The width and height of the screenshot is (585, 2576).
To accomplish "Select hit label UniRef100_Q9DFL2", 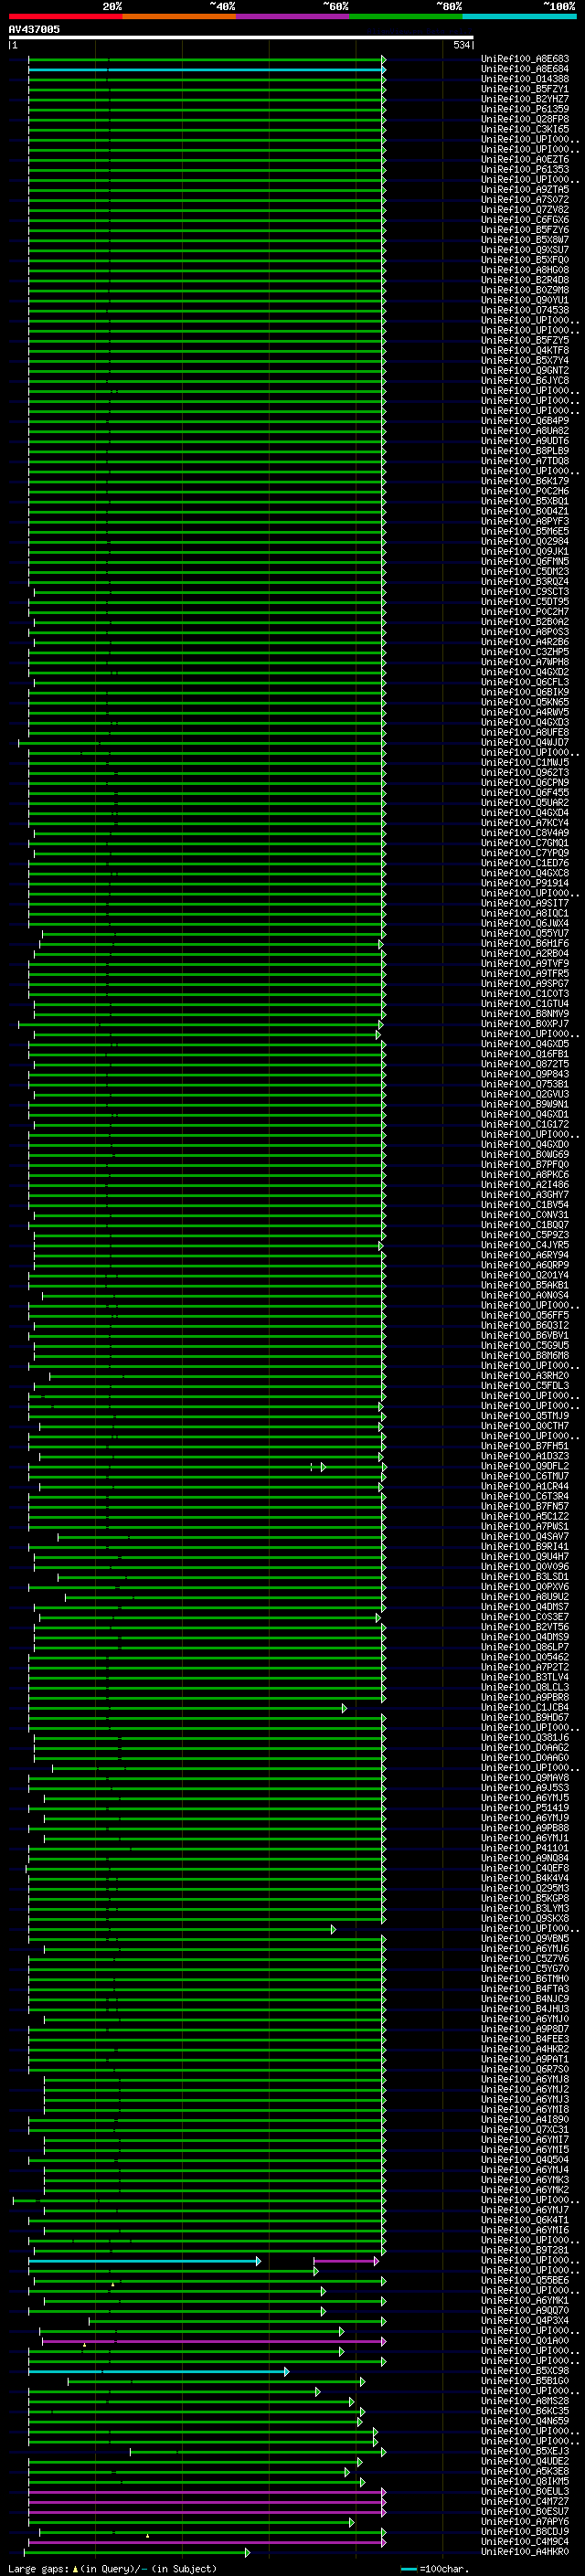I will [525, 1467].
